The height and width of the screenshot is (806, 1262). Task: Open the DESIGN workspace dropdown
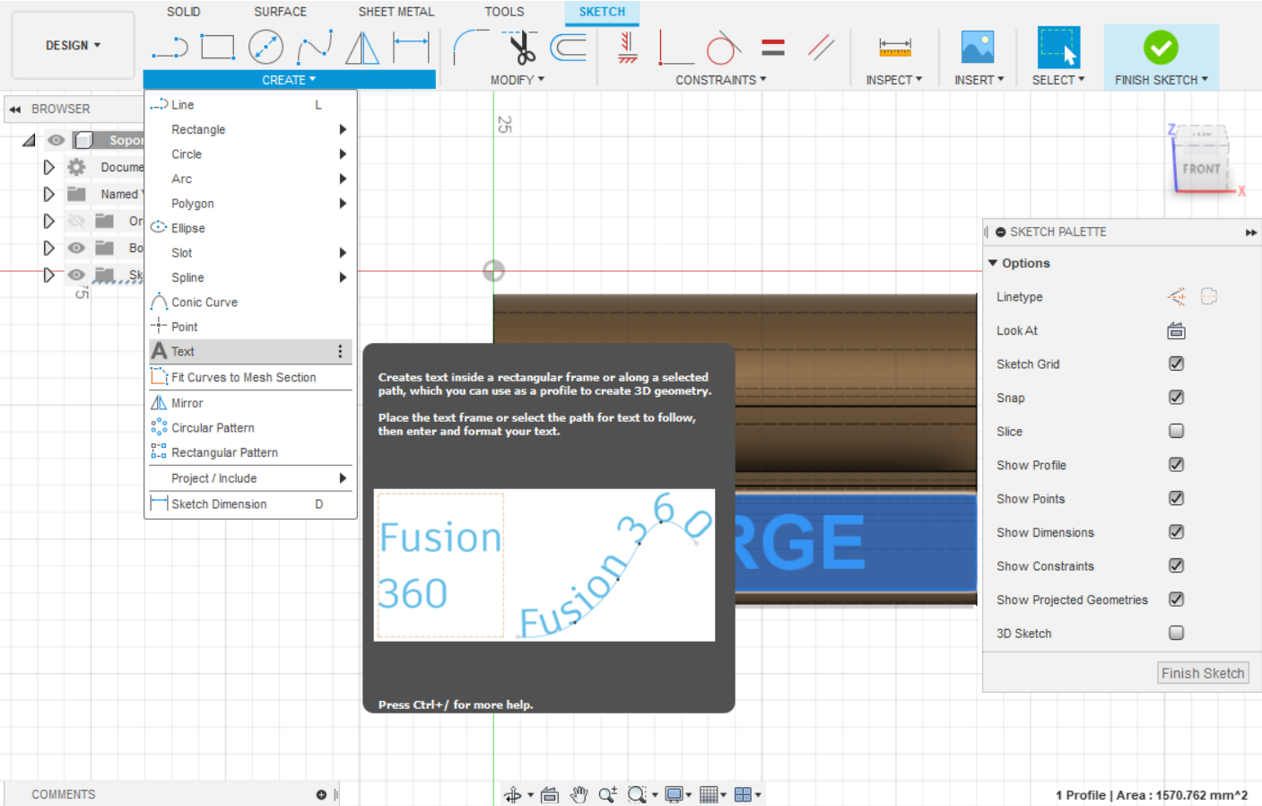coord(73,45)
